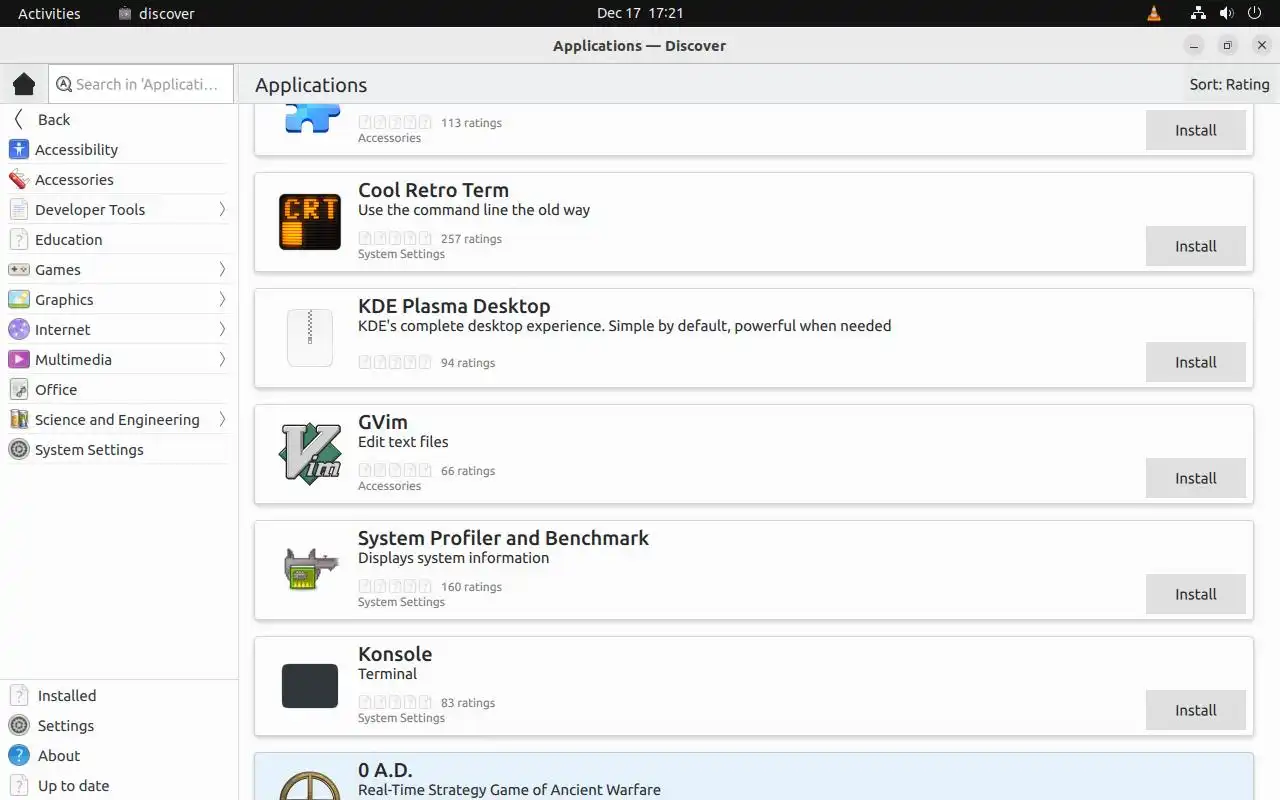This screenshot has width=1280, height=800.
Task: Focus the Search in Applications field
Action: (x=141, y=84)
